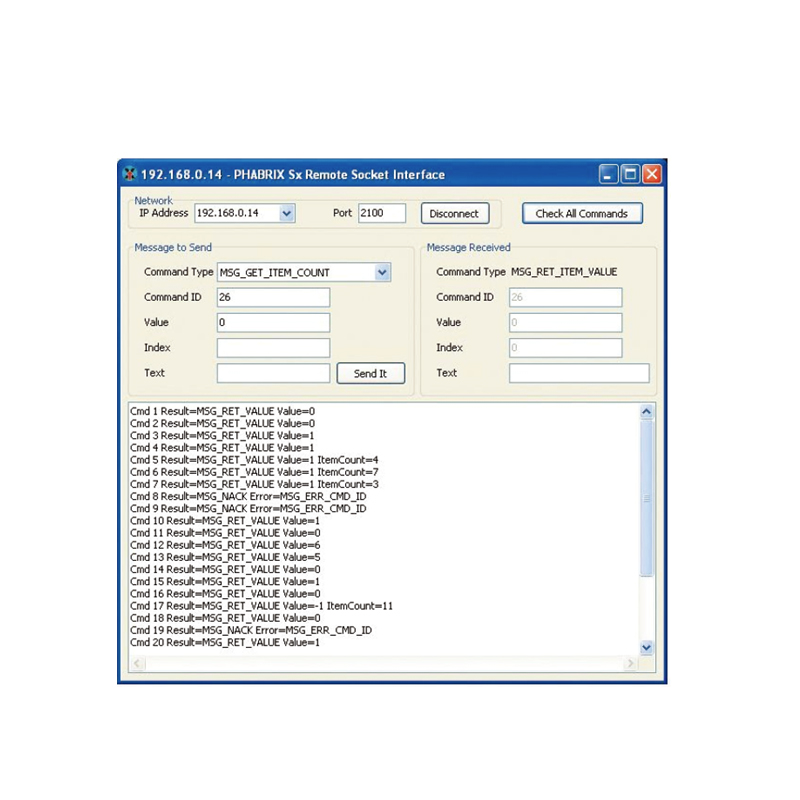Select log line Cmd 12 Value=6
Screen dimensions: 800x800
click(x=225, y=545)
